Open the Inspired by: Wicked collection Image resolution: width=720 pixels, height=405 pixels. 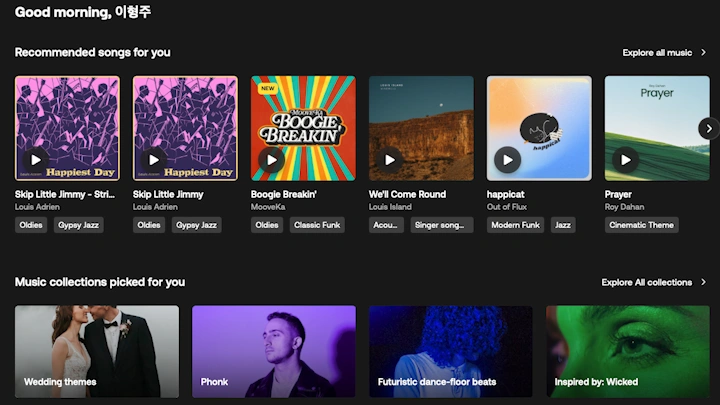pos(627,351)
